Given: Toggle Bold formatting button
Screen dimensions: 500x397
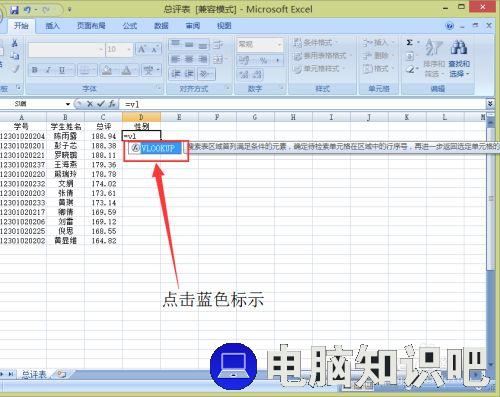Looking at the screenshot, I should 35,70.
